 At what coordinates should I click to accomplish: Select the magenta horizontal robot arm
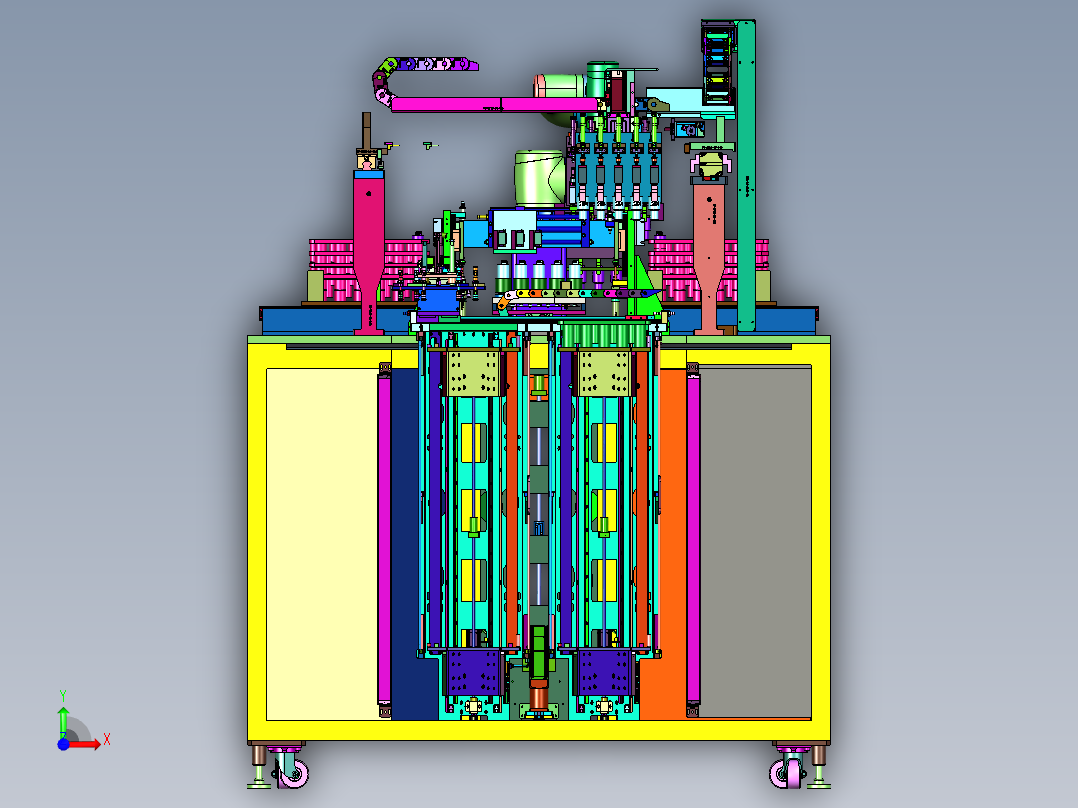(x=495, y=105)
